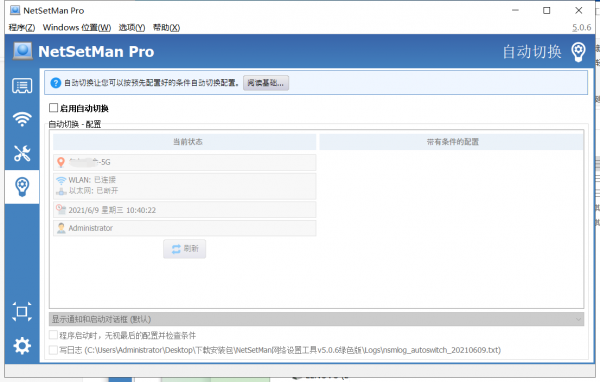Select the AutoSwitch lightbulb sidebar icon

pos(22,187)
